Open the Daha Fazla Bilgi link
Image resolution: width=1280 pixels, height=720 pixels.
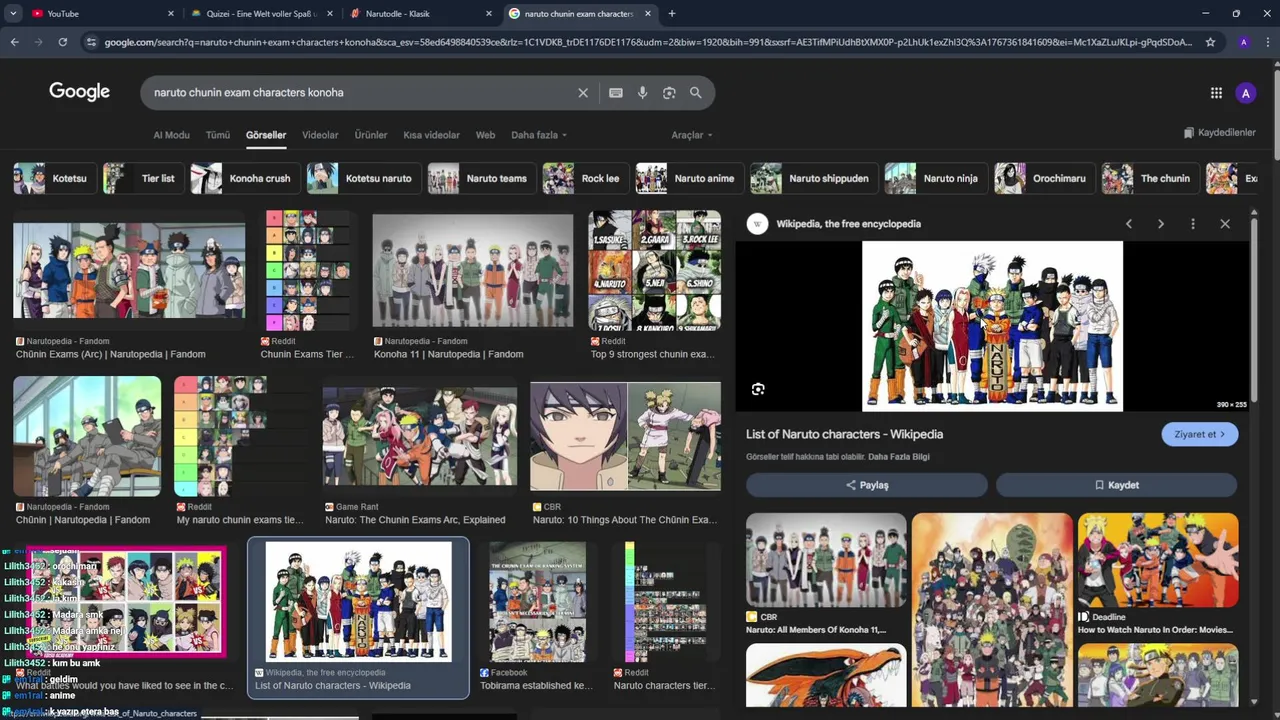(901, 457)
